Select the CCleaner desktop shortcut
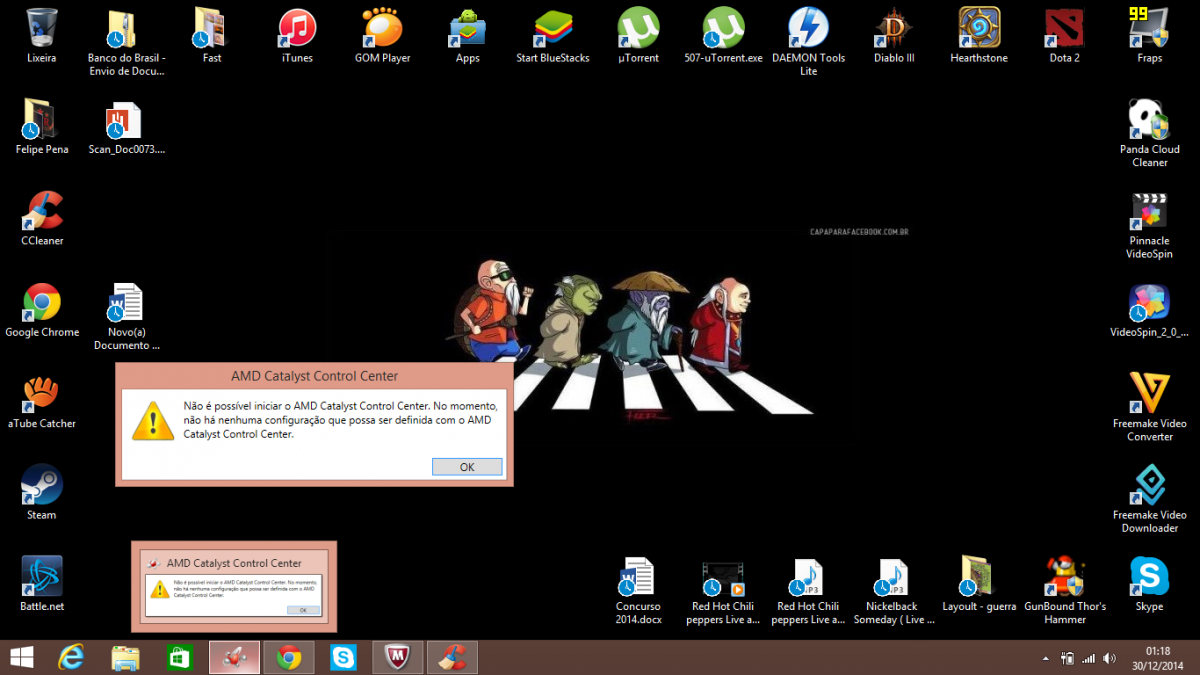Image resolution: width=1200 pixels, height=675 pixels. coord(42,218)
